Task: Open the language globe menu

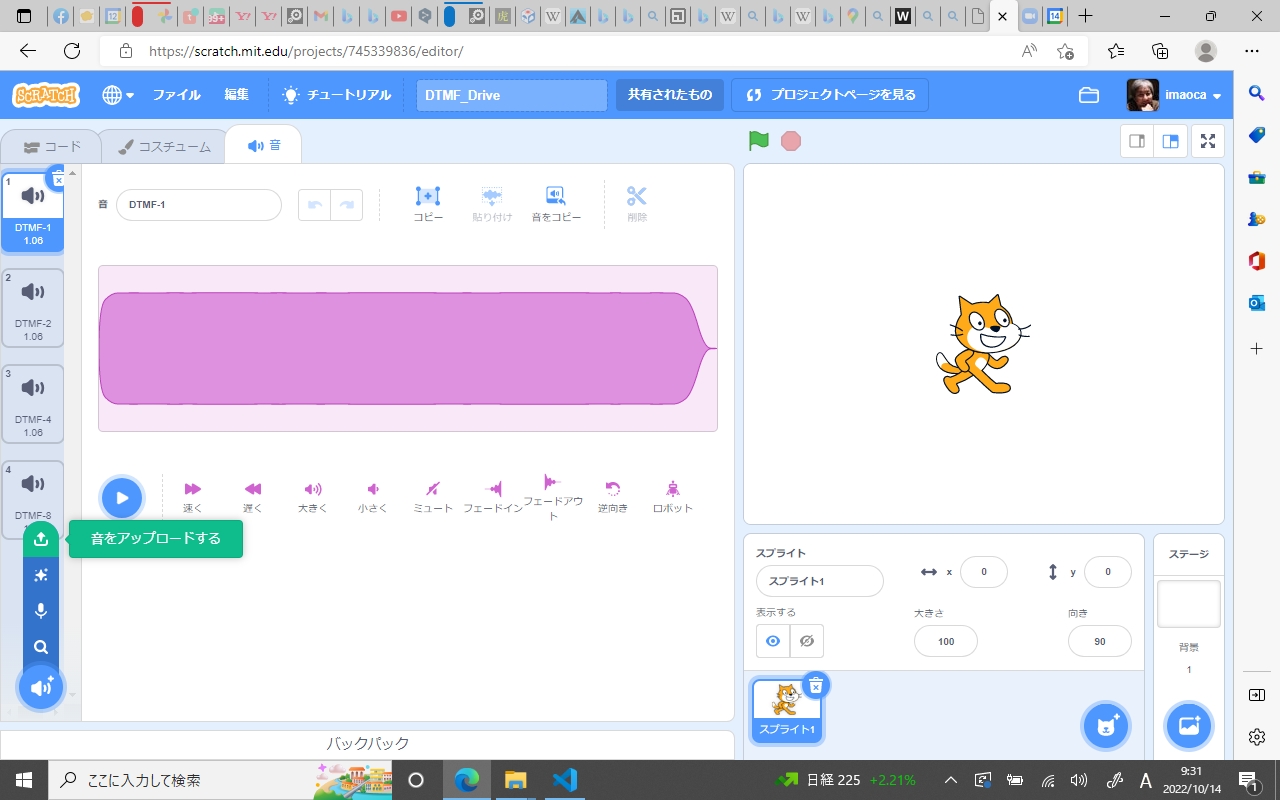Action: pyautogui.click(x=118, y=95)
